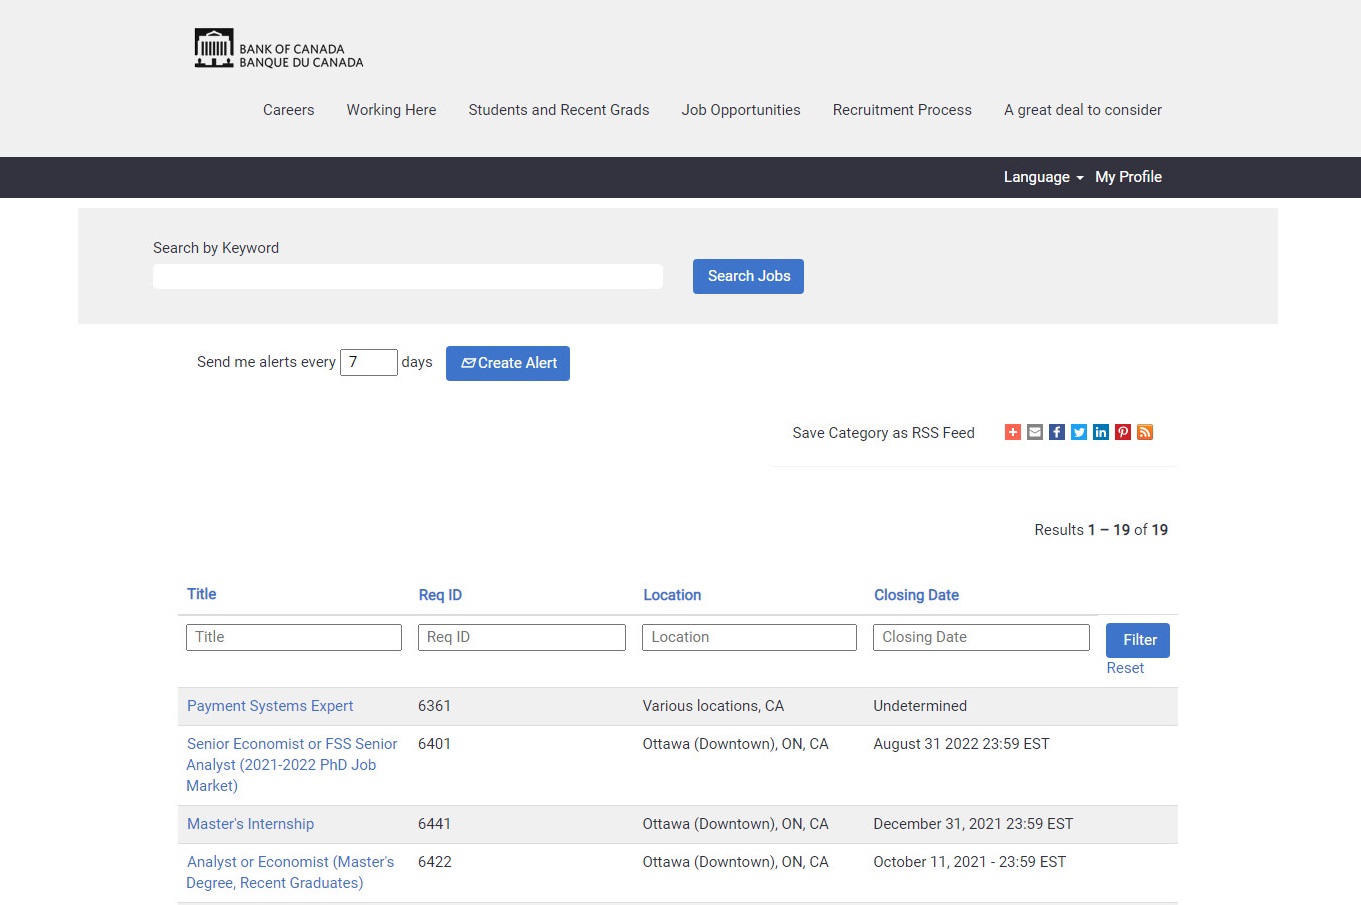Open the Payment Systems Expert job
This screenshot has height=905, width=1361.
point(270,706)
